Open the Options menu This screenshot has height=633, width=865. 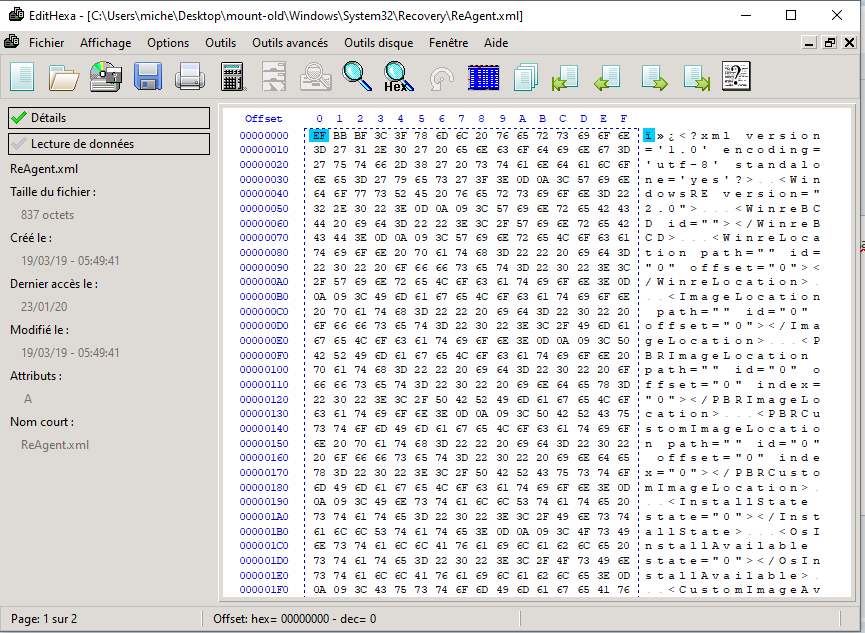(x=168, y=43)
